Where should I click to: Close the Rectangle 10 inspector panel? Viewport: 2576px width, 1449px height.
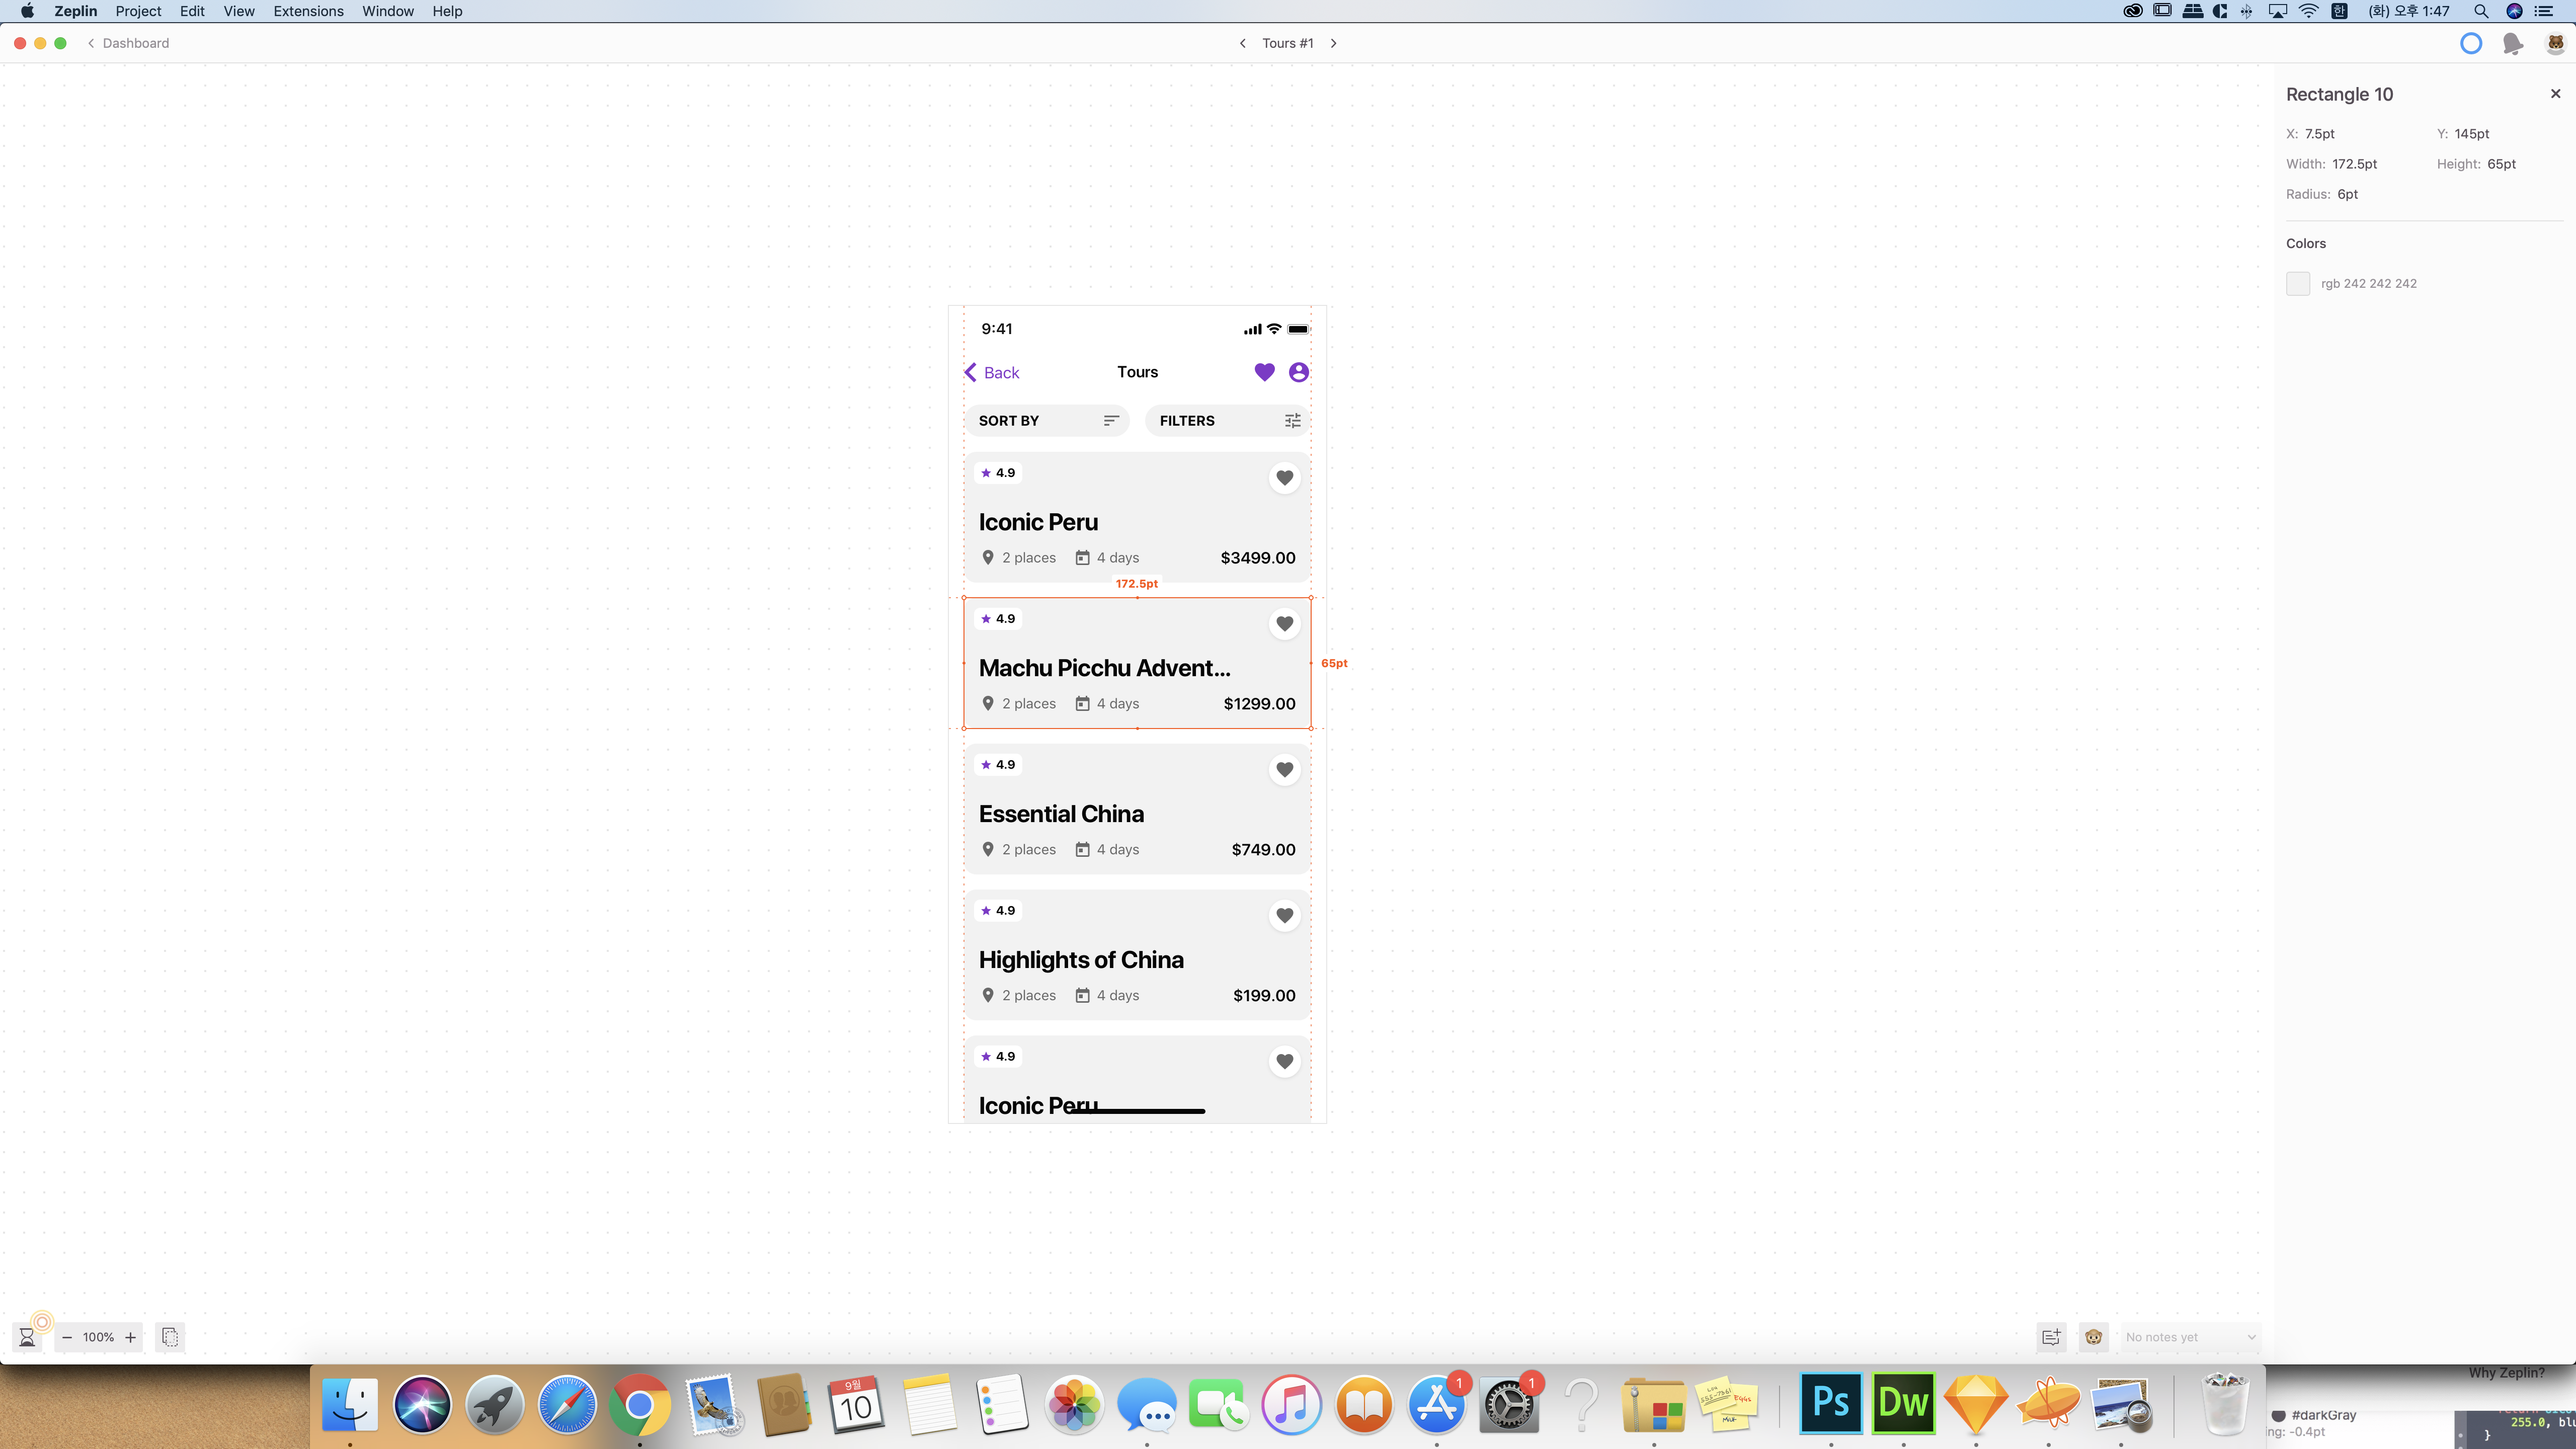pos(2555,94)
